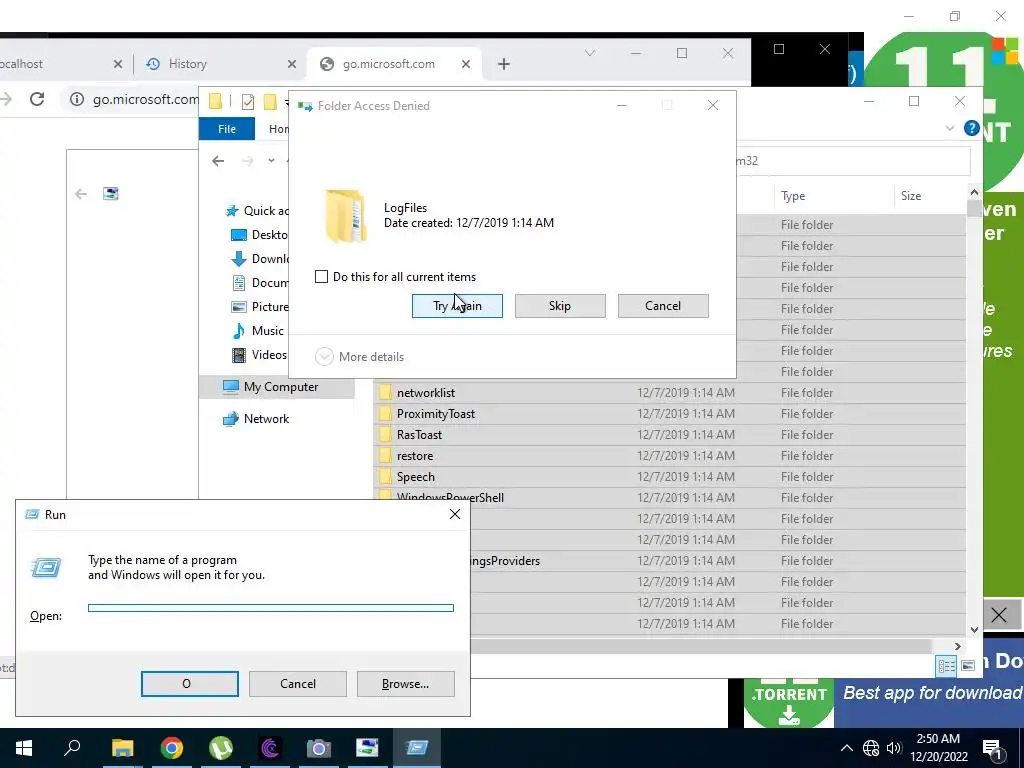Open the network globe tray icon
1024x768 pixels.
(871, 748)
